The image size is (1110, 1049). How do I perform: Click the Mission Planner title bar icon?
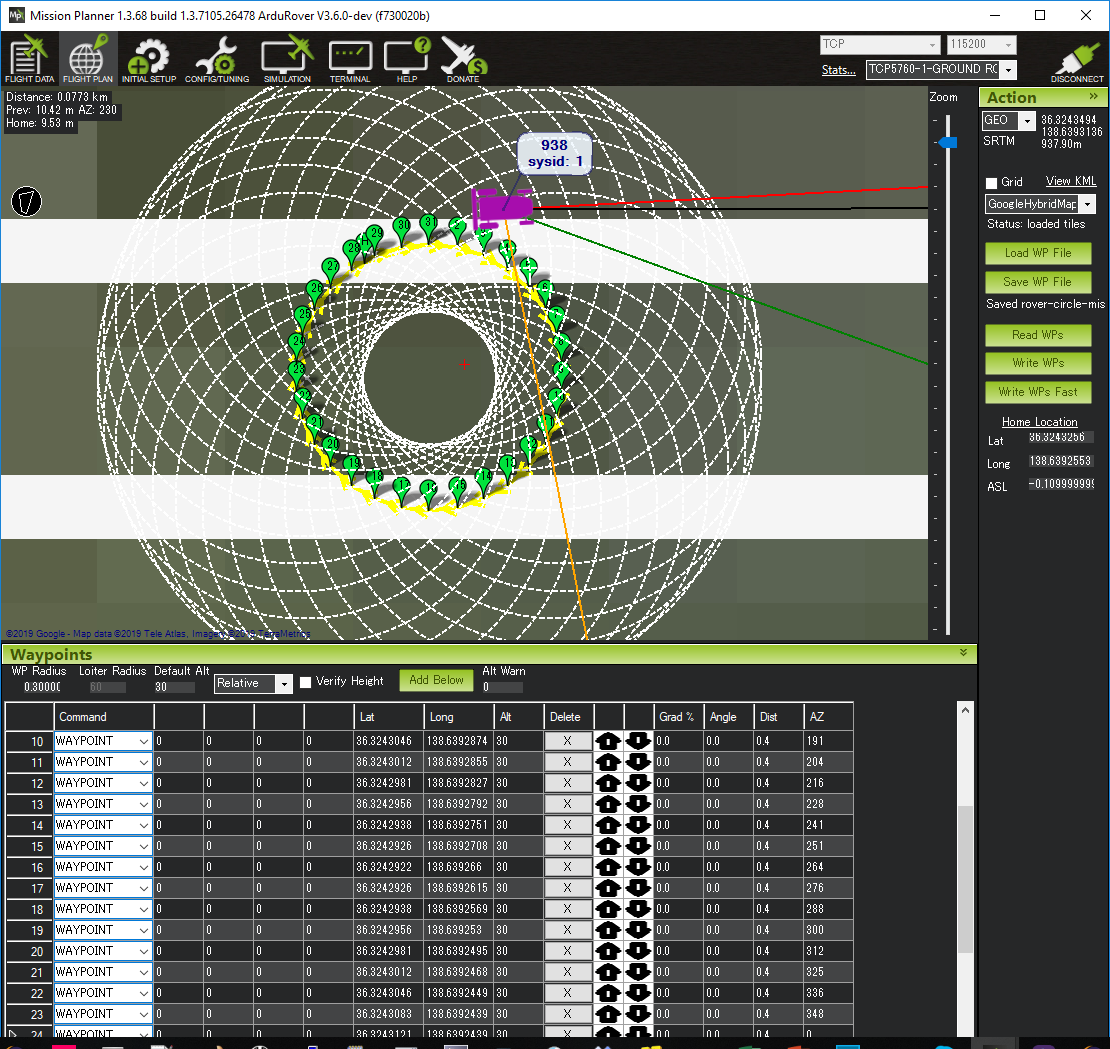click(x=16, y=15)
